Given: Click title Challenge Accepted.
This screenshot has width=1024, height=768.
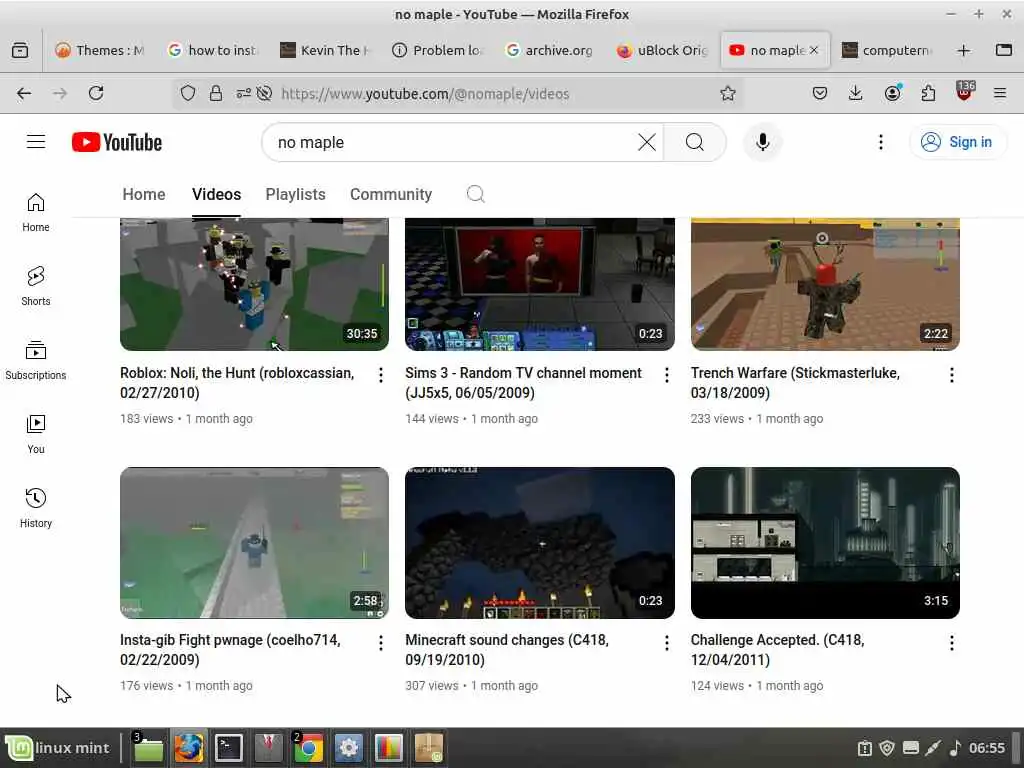Looking at the screenshot, I should tap(777, 650).
